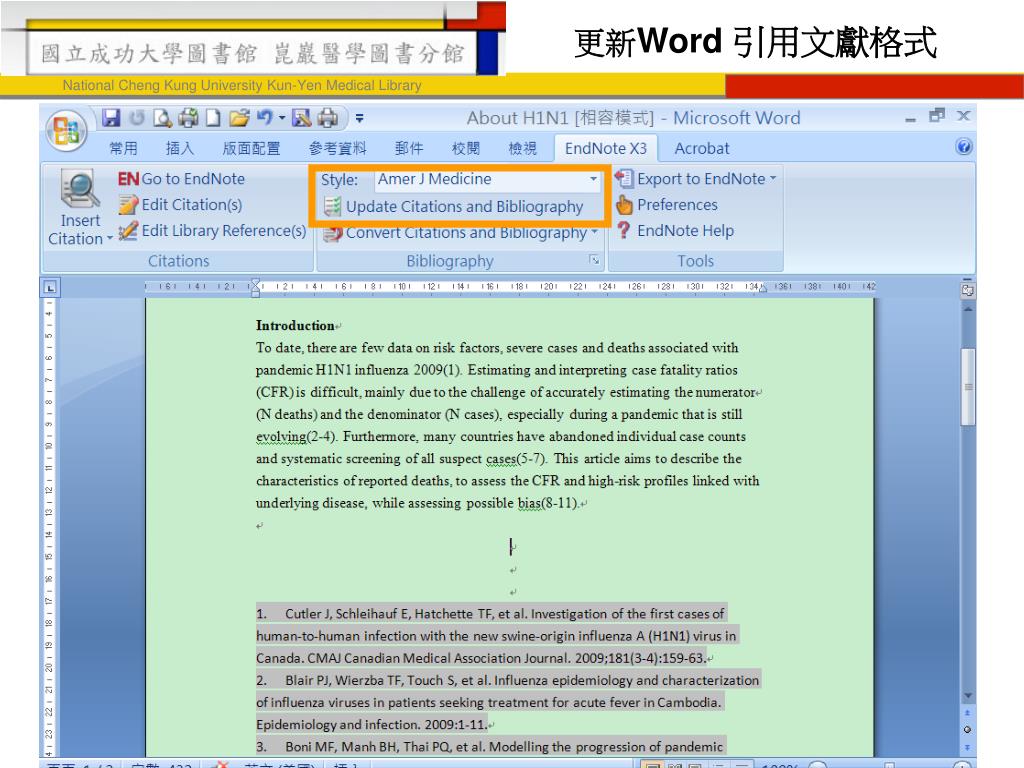Open EndNote Preferences

click(666, 205)
